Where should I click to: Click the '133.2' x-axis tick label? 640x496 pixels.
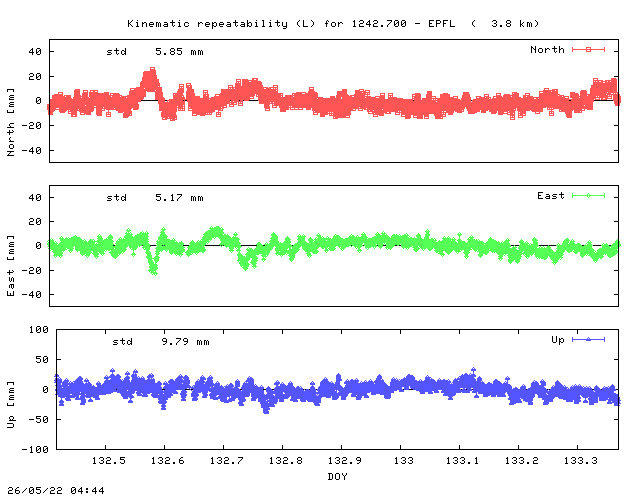point(522,460)
